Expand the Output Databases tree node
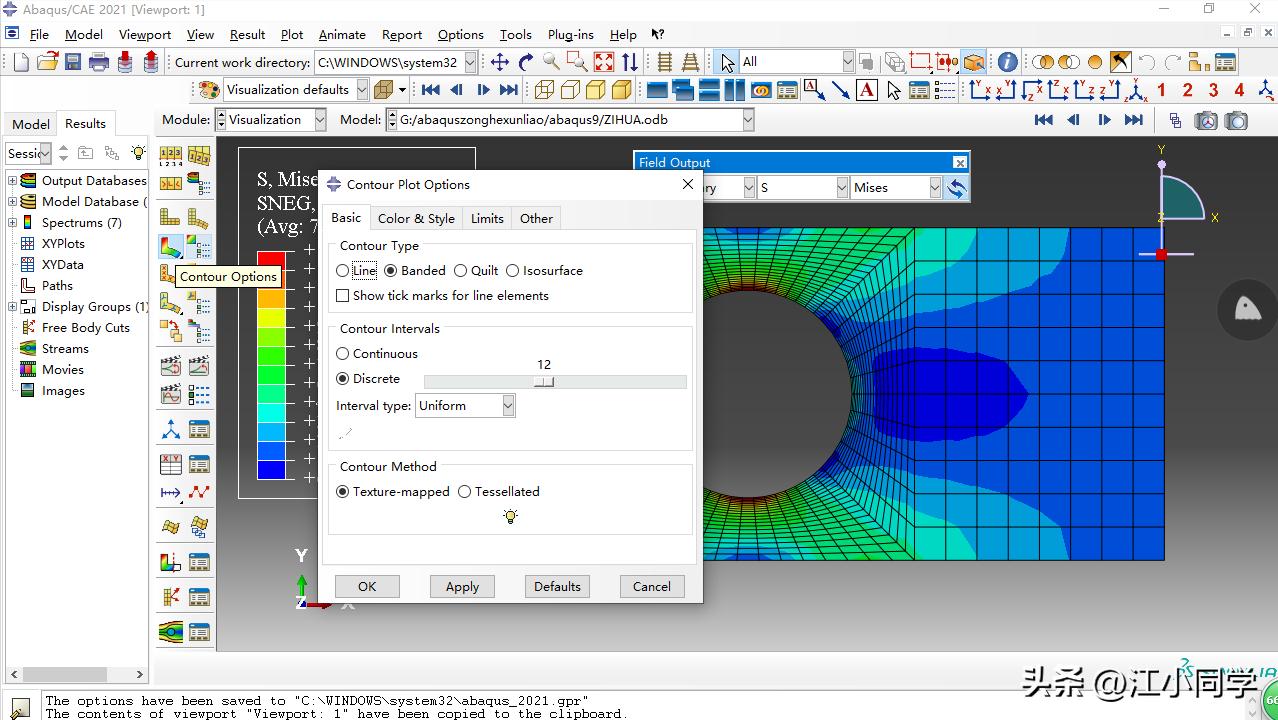Image resolution: width=1278 pixels, height=720 pixels. point(13,181)
